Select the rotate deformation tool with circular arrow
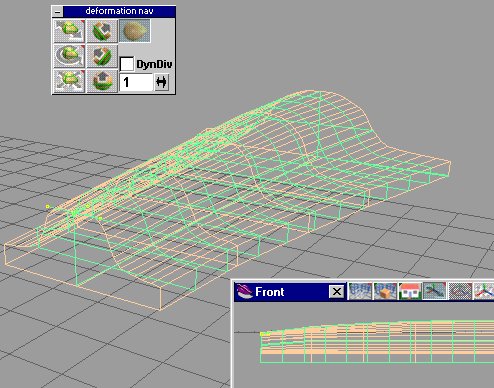This screenshot has height=388, width=494. 69,56
